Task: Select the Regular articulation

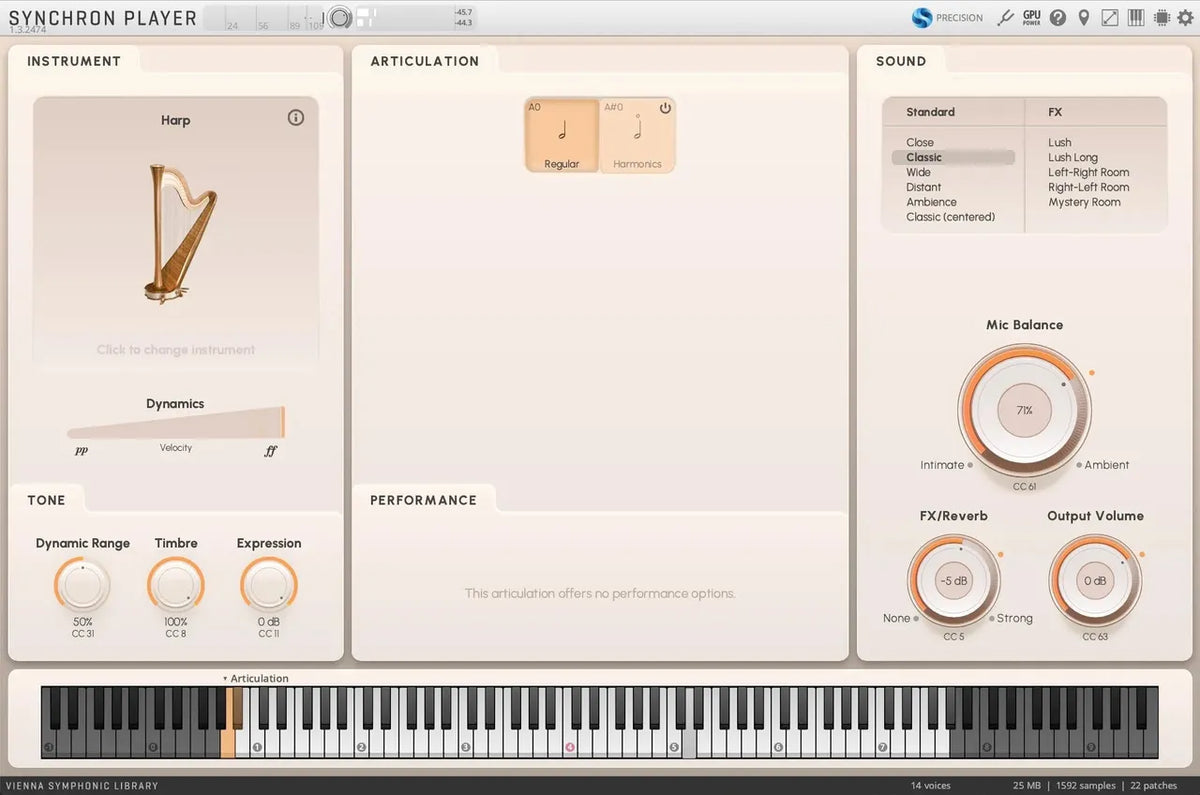Action: tap(561, 135)
